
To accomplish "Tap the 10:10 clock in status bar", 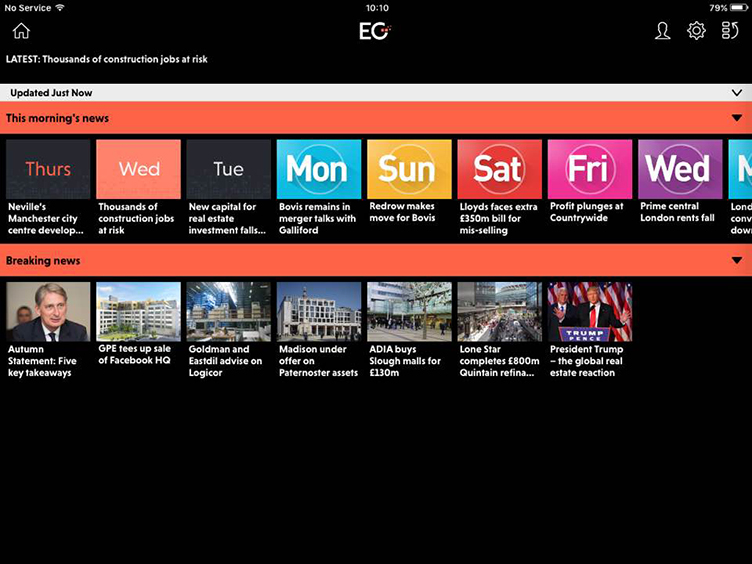I will click(x=377, y=8).
